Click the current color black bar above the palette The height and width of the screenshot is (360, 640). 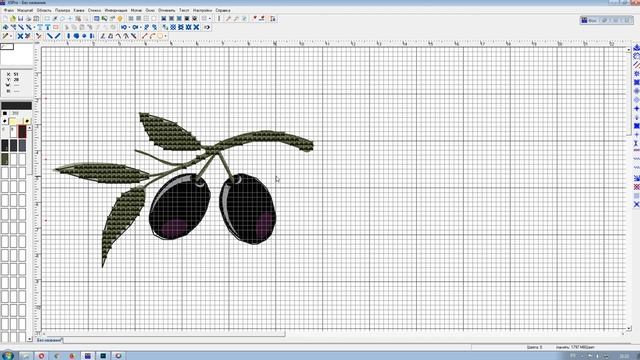click(x=16, y=106)
